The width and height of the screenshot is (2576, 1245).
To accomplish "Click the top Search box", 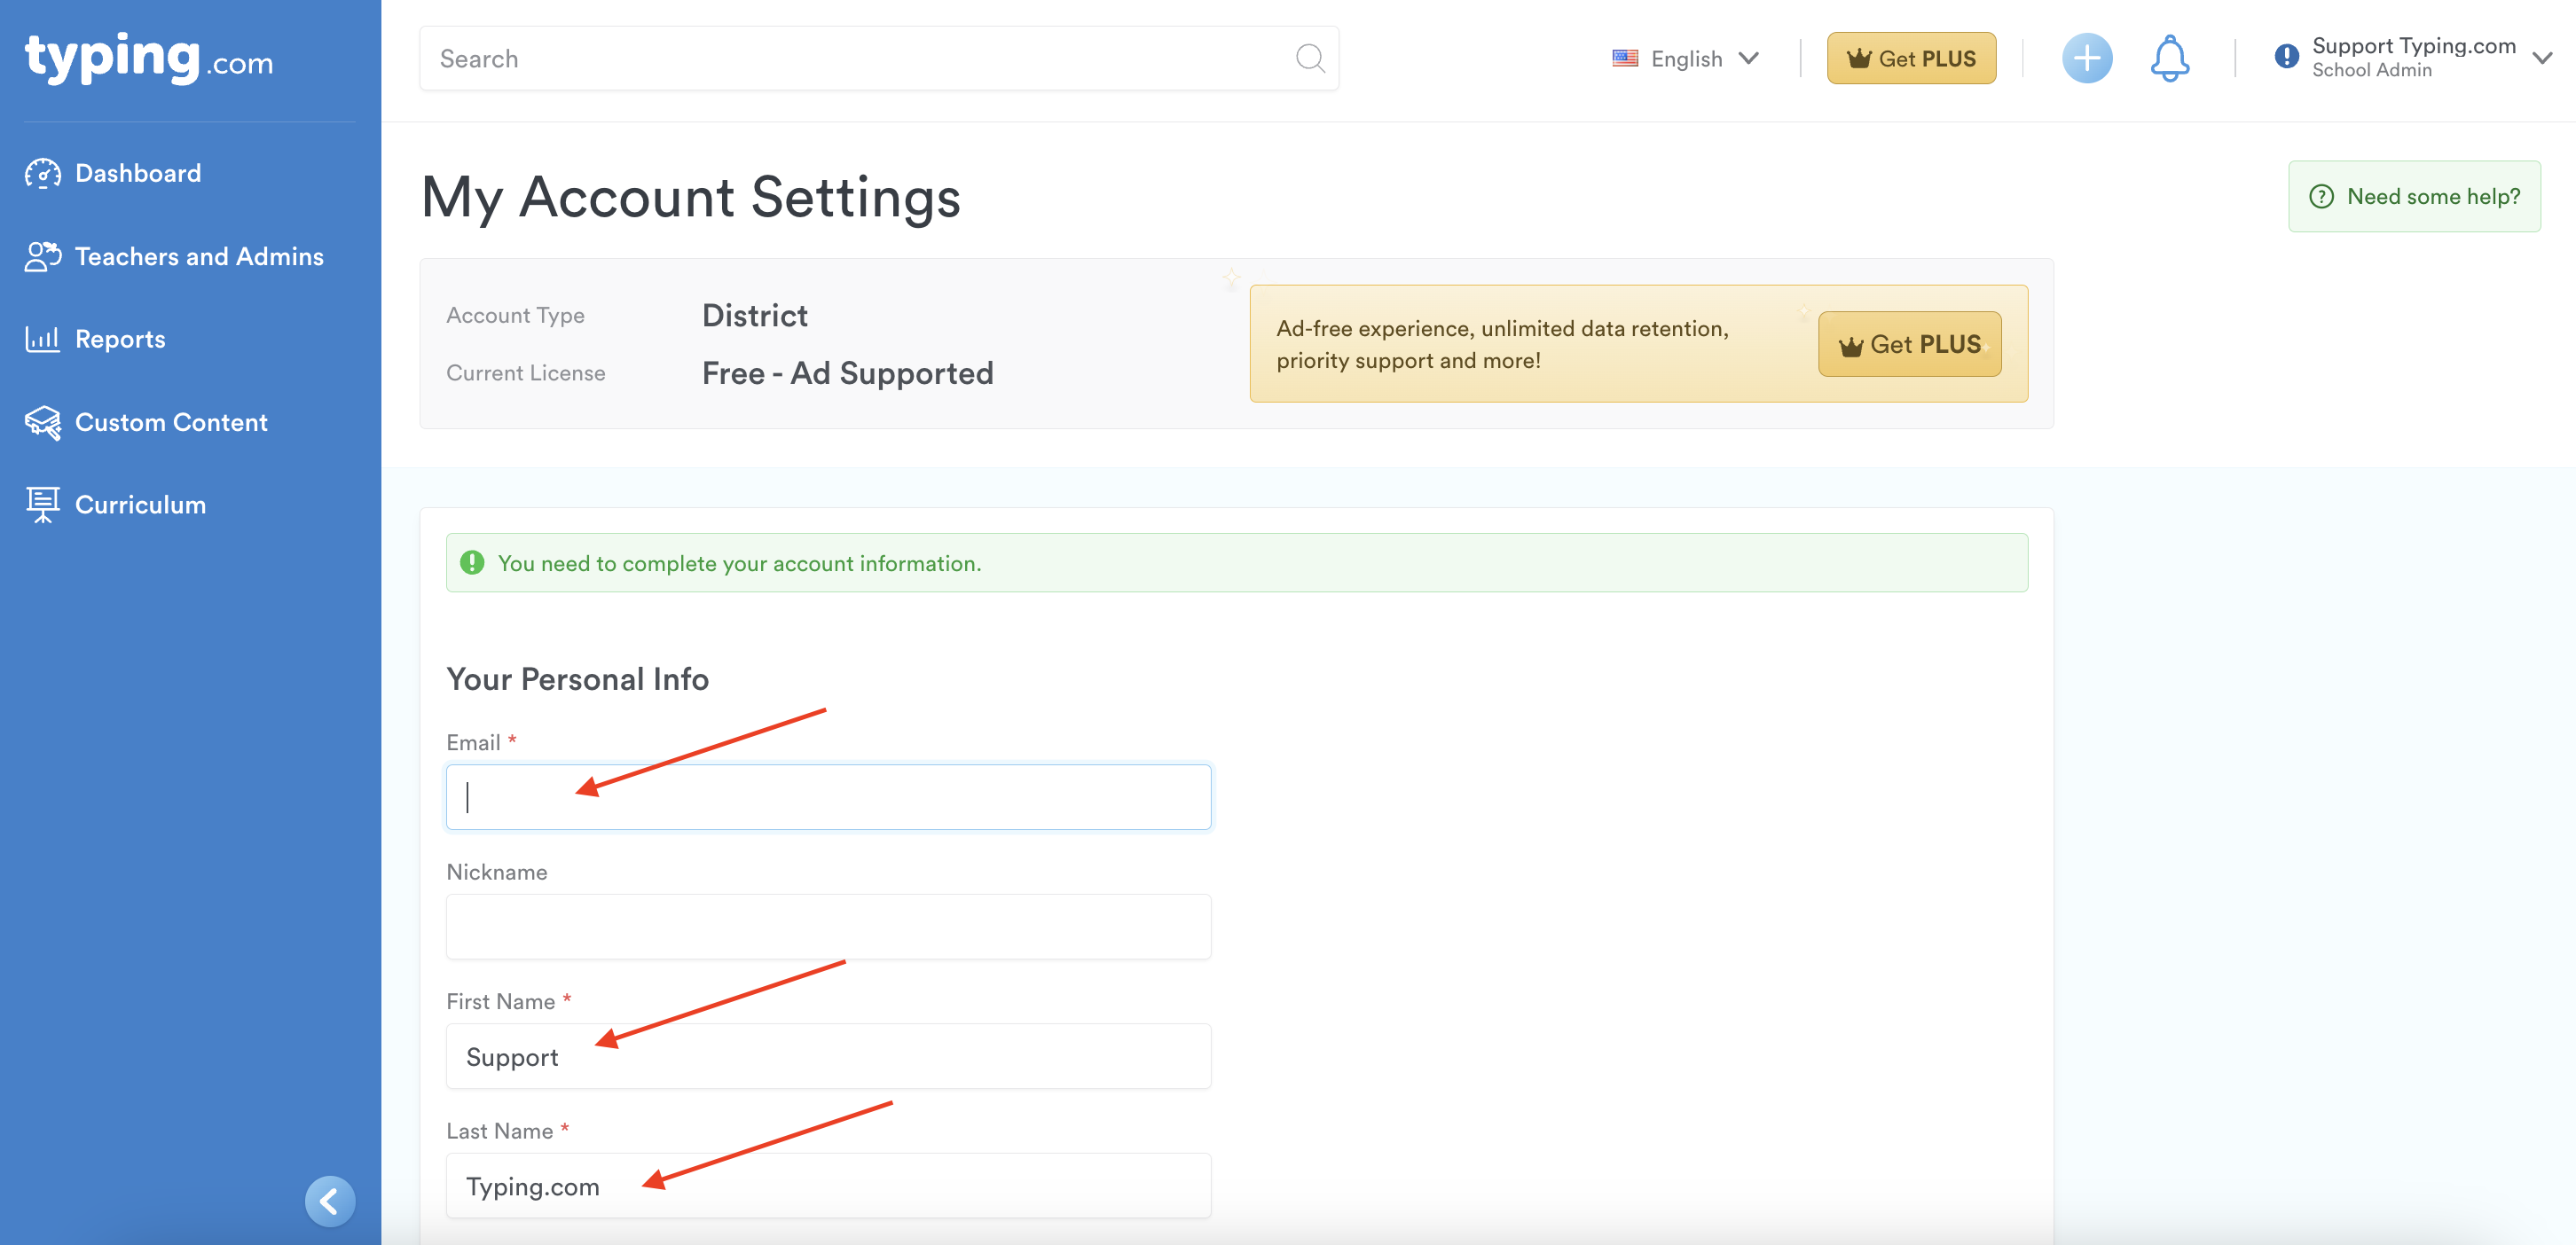I will point(860,58).
